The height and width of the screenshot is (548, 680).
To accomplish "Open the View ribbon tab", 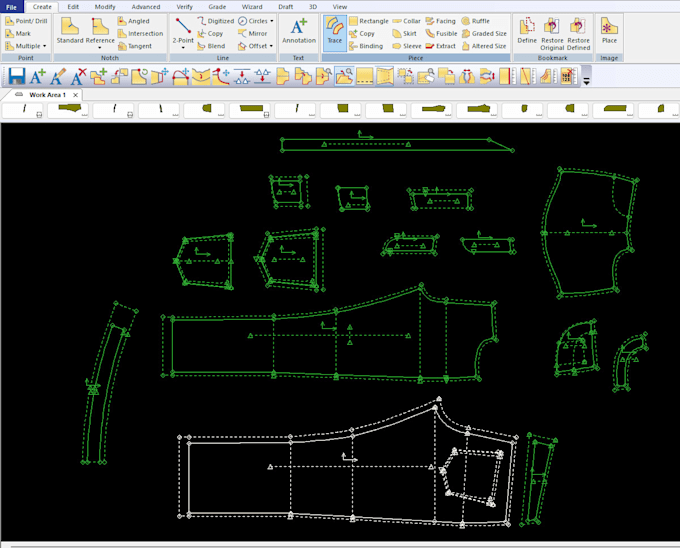I will coord(340,7).
